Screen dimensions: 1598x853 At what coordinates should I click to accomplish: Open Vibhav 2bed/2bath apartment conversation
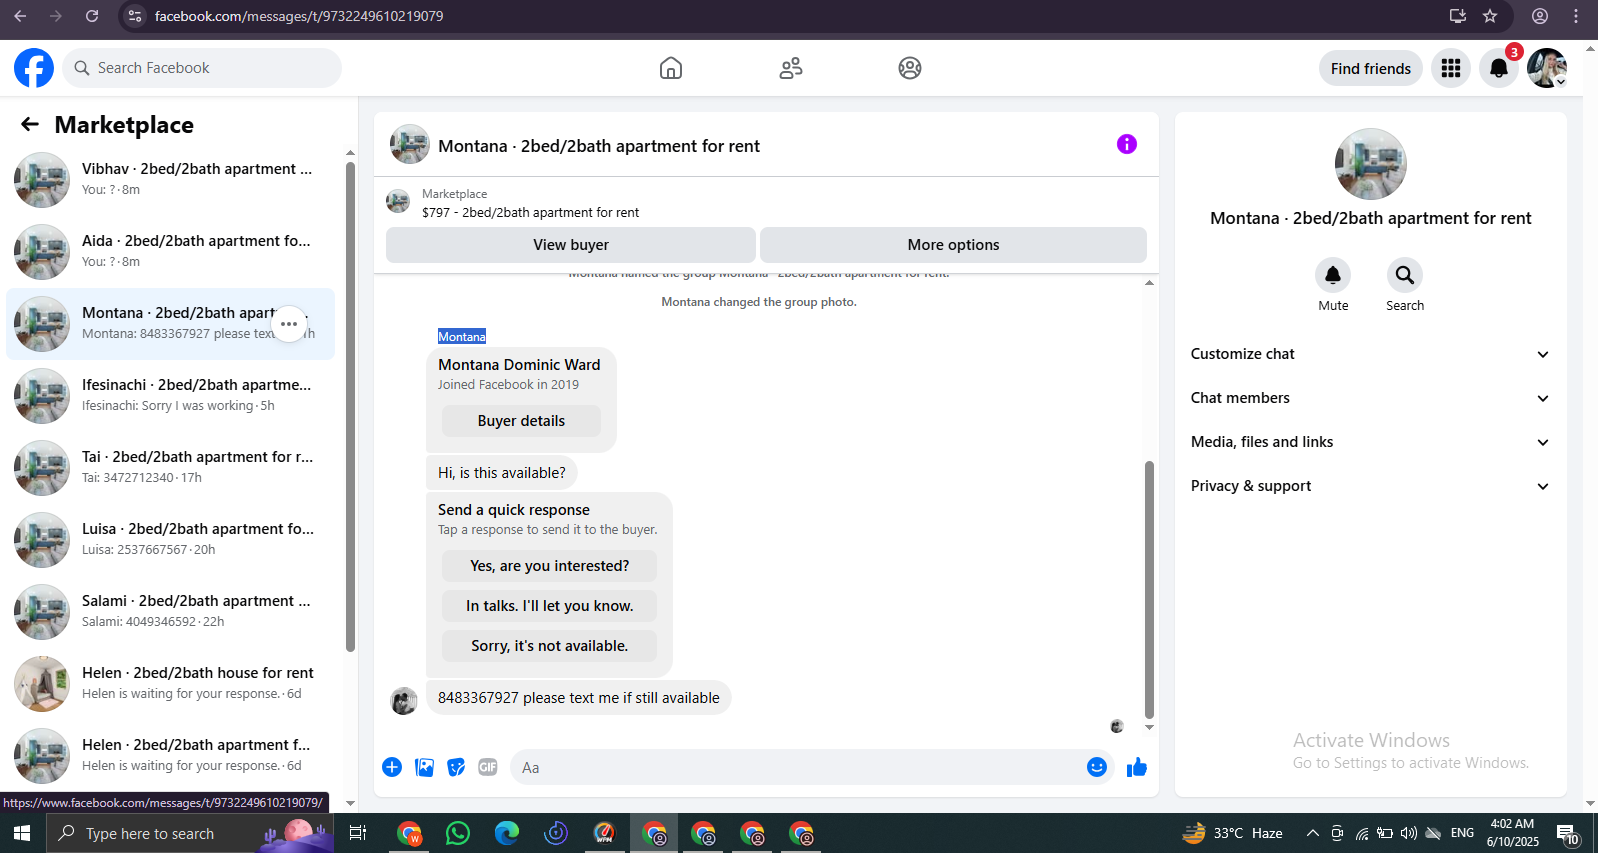coord(170,180)
